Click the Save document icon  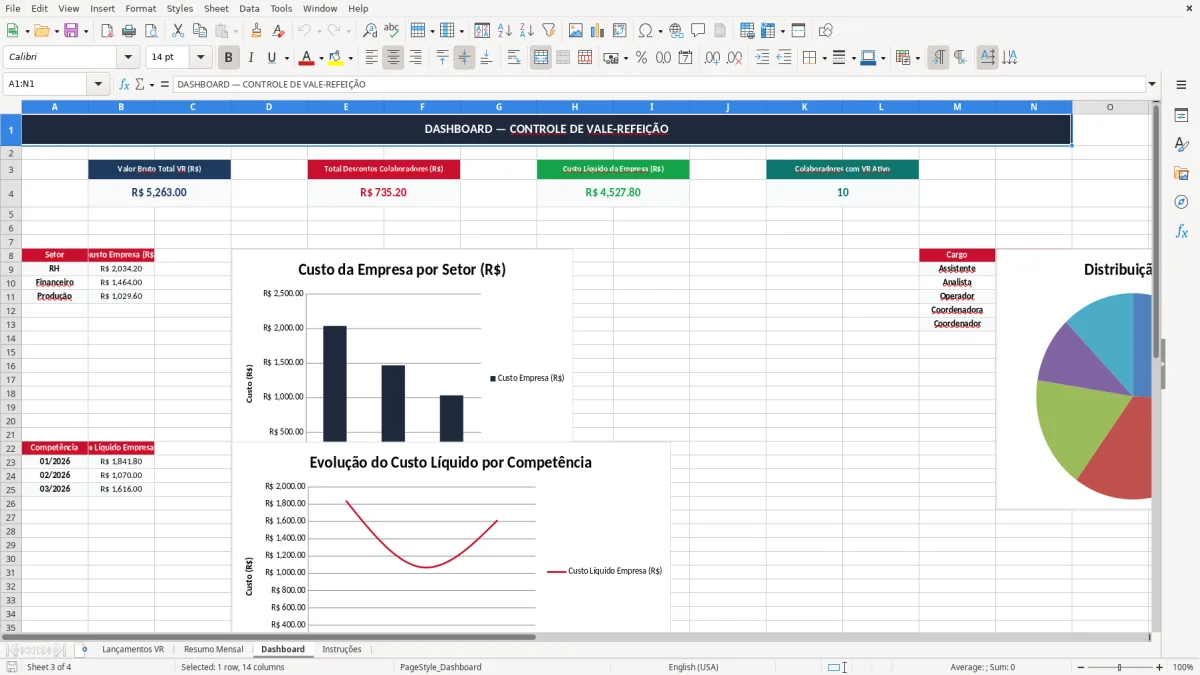coord(71,31)
